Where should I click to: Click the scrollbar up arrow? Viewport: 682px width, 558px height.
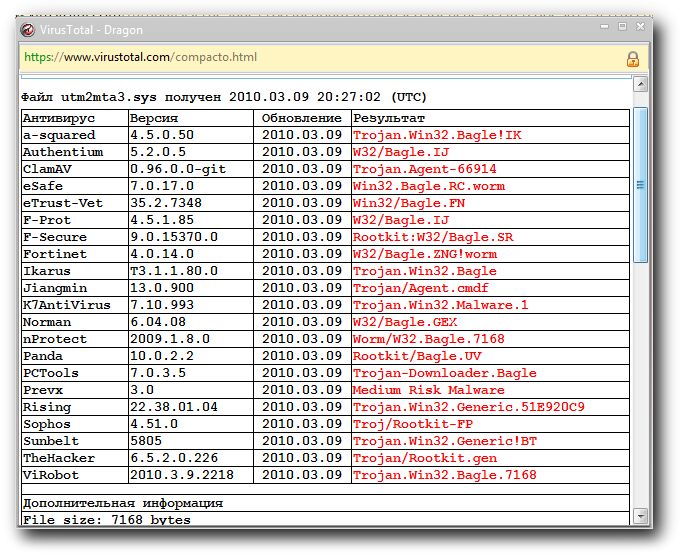point(640,84)
